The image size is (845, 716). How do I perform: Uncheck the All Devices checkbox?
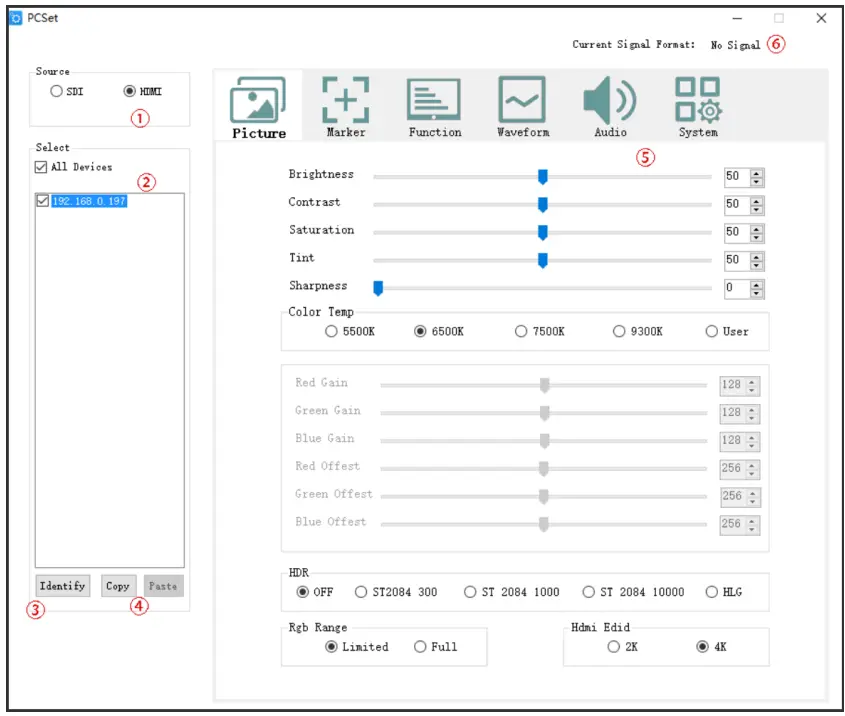[x=41, y=167]
